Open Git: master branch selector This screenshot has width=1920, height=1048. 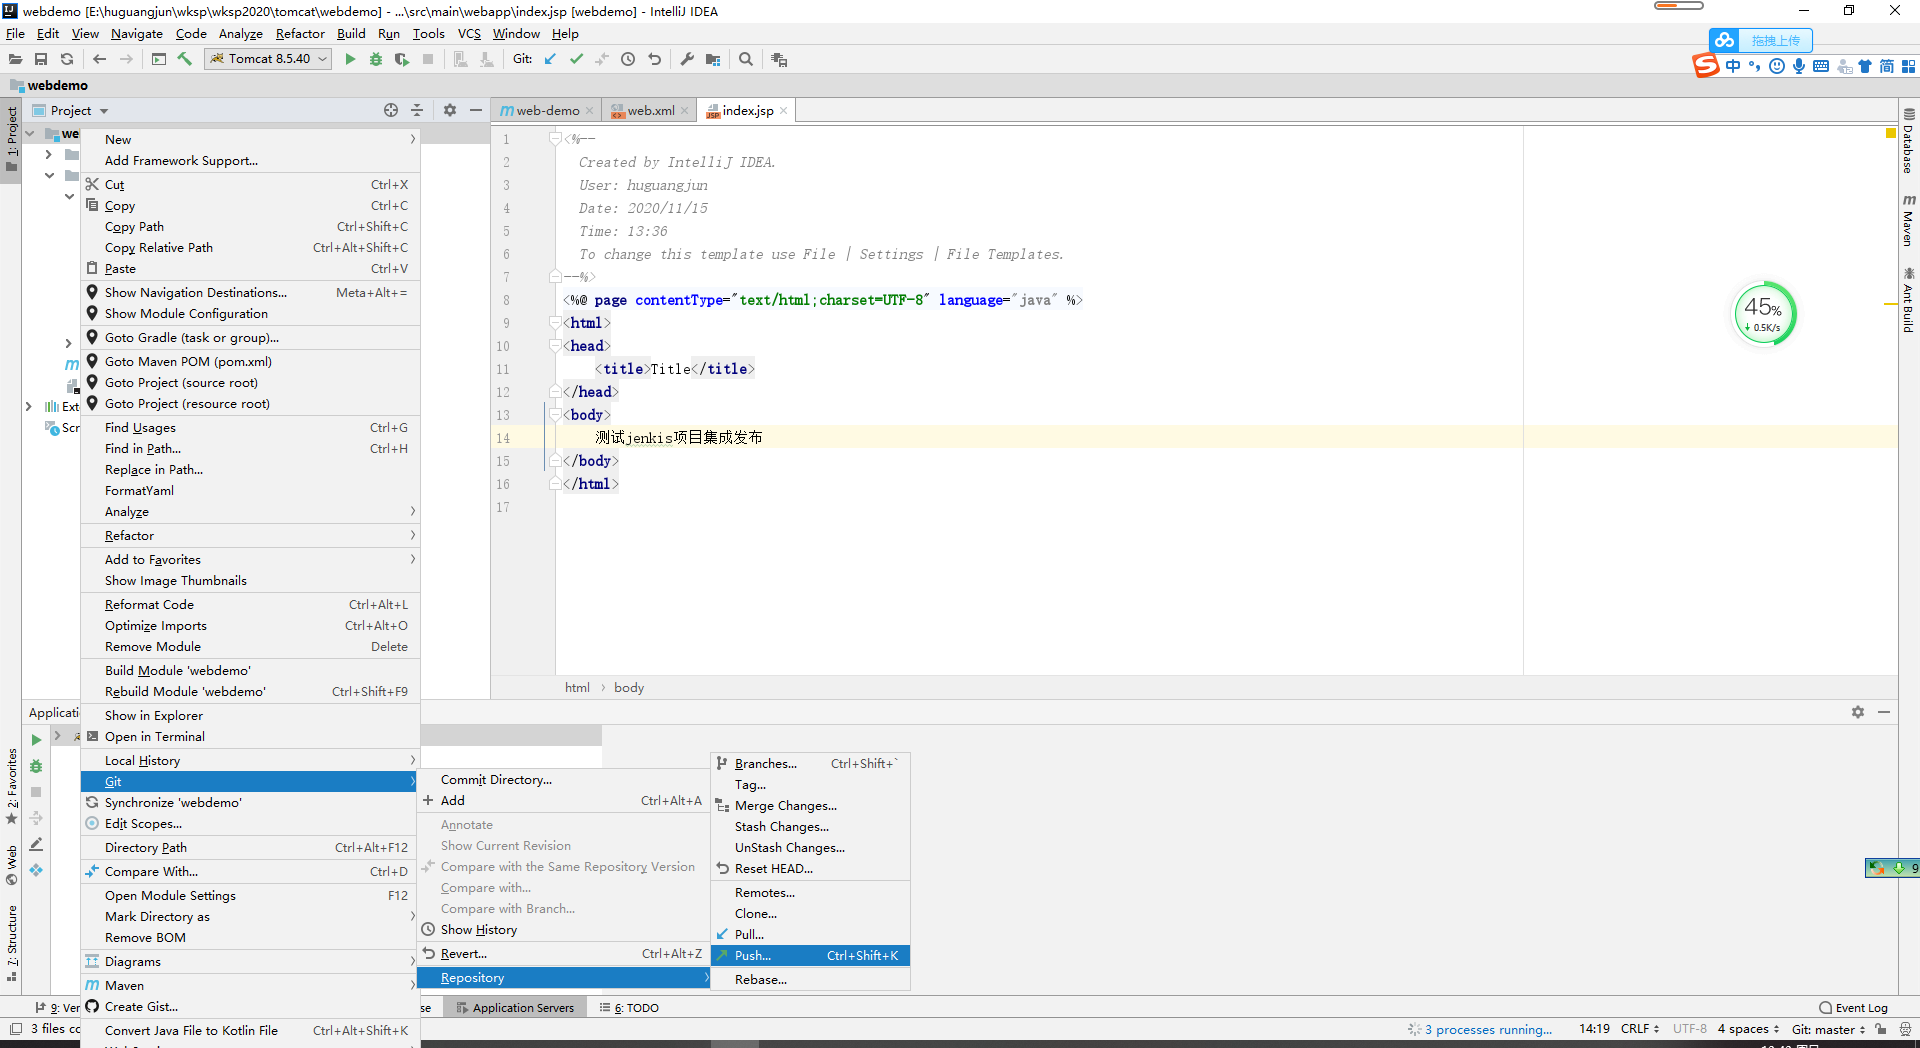tap(1828, 1029)
